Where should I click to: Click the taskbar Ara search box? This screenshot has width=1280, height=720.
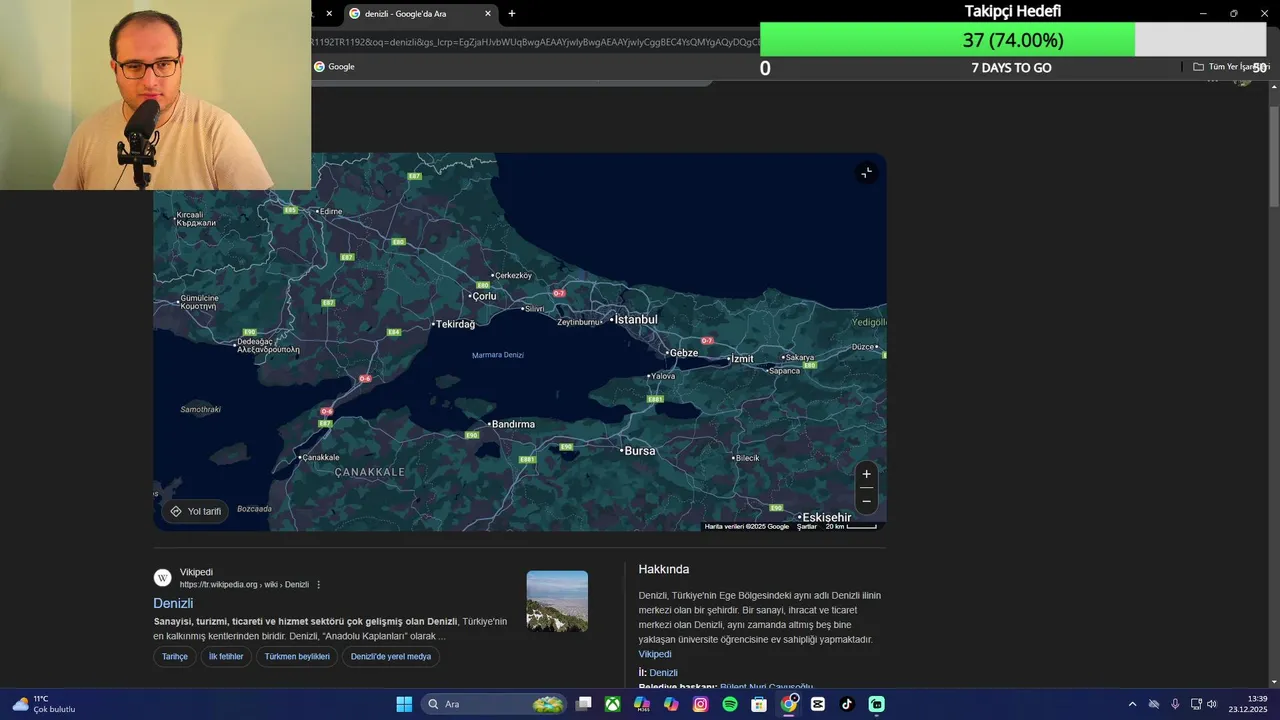(494, 704)
